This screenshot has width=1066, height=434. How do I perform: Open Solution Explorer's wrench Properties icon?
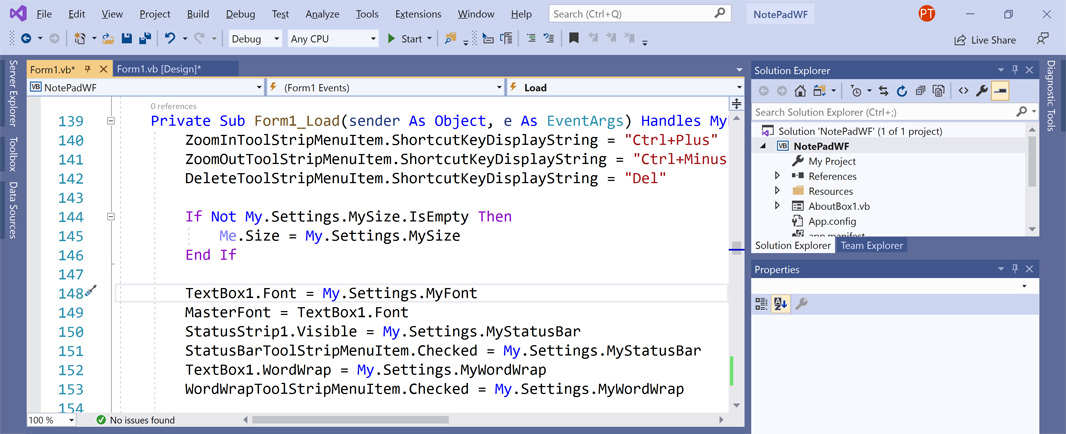tap(982, 91)
